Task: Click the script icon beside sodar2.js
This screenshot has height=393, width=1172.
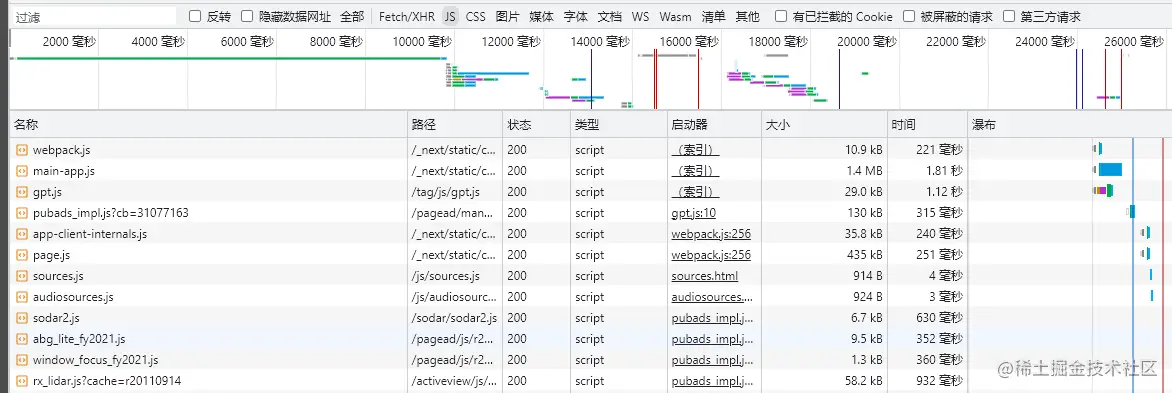Action: (x=22, y=318)
